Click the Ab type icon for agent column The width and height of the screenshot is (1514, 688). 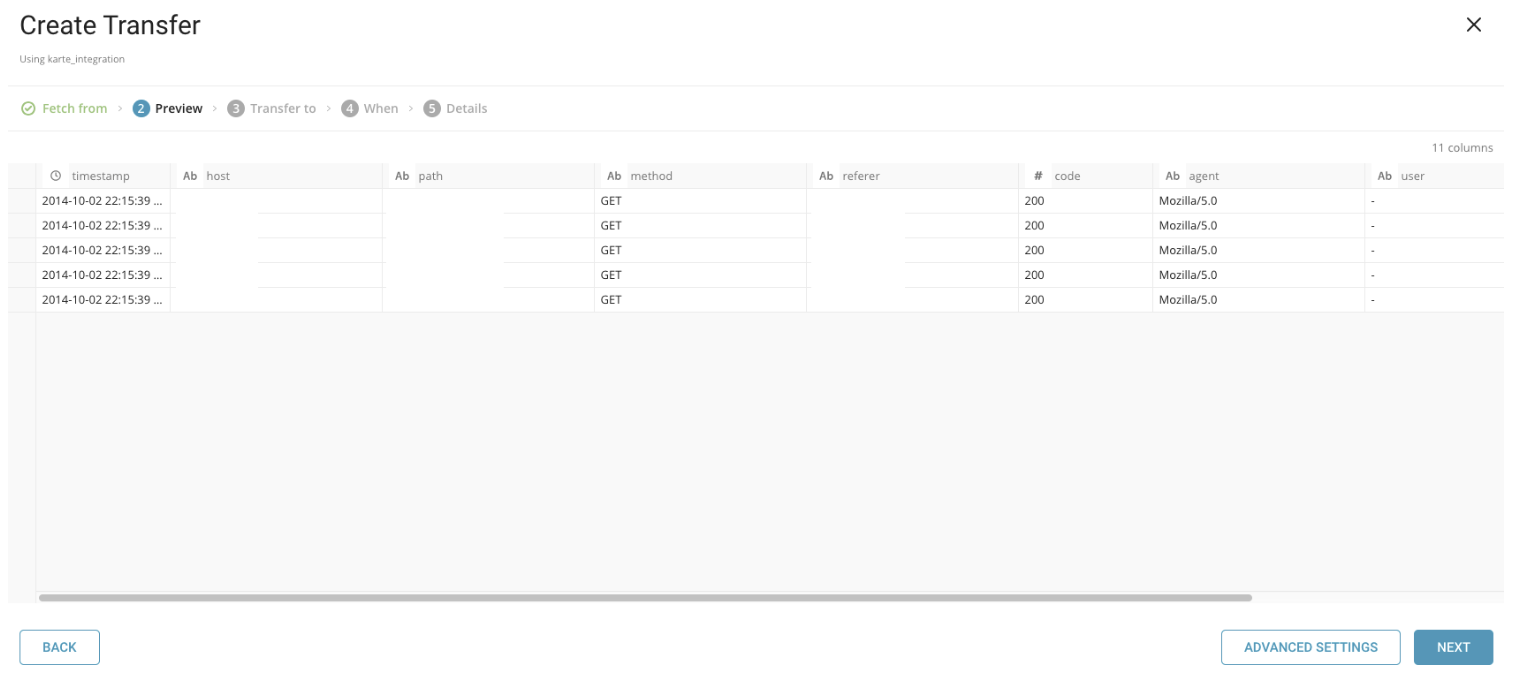1172,176
